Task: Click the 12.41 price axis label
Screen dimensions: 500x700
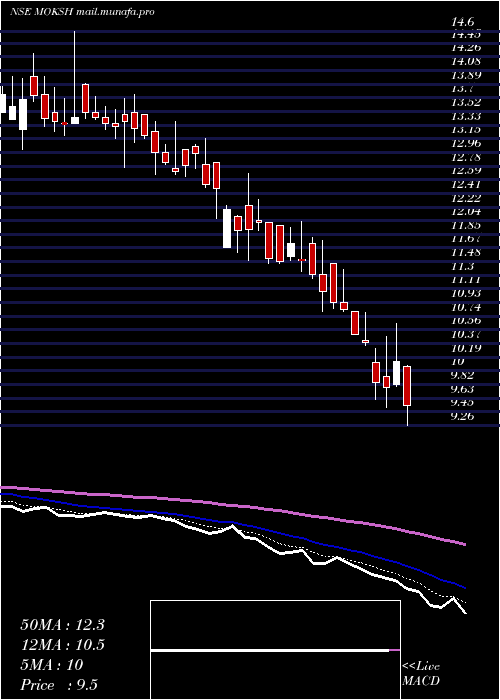Action: coord(466,184)
